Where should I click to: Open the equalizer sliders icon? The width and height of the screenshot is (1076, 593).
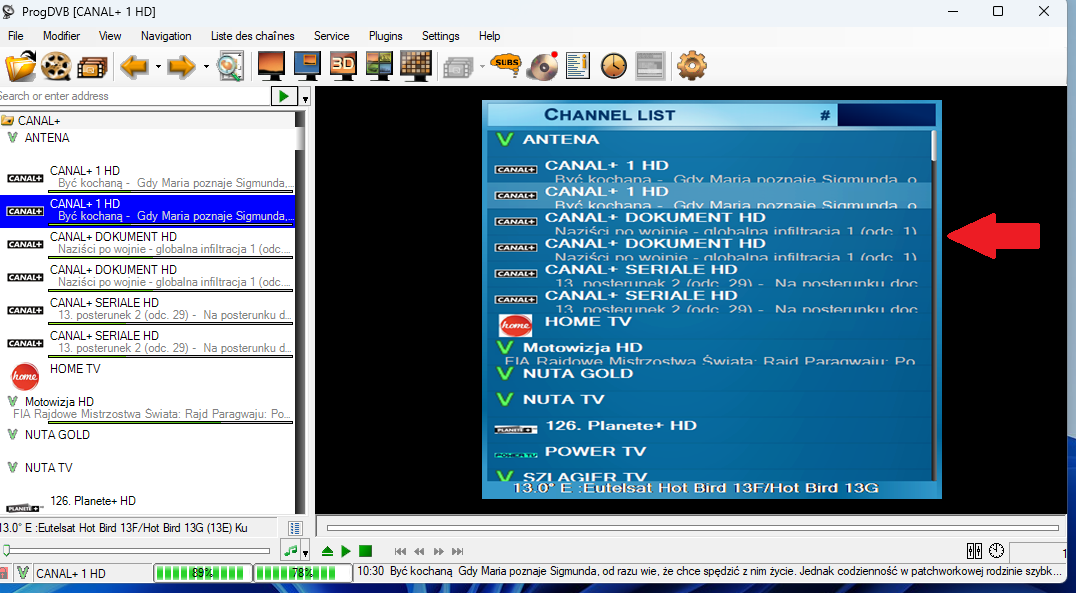tap(974, 550)
